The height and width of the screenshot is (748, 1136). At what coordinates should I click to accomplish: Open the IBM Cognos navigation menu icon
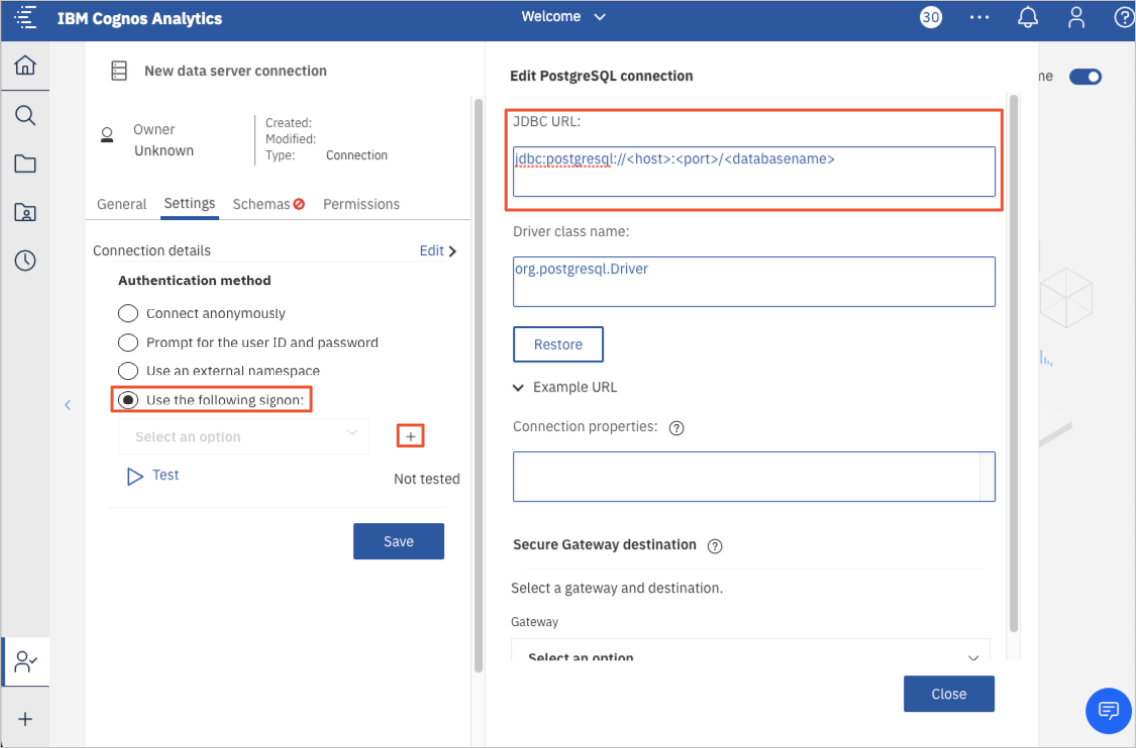25,17
